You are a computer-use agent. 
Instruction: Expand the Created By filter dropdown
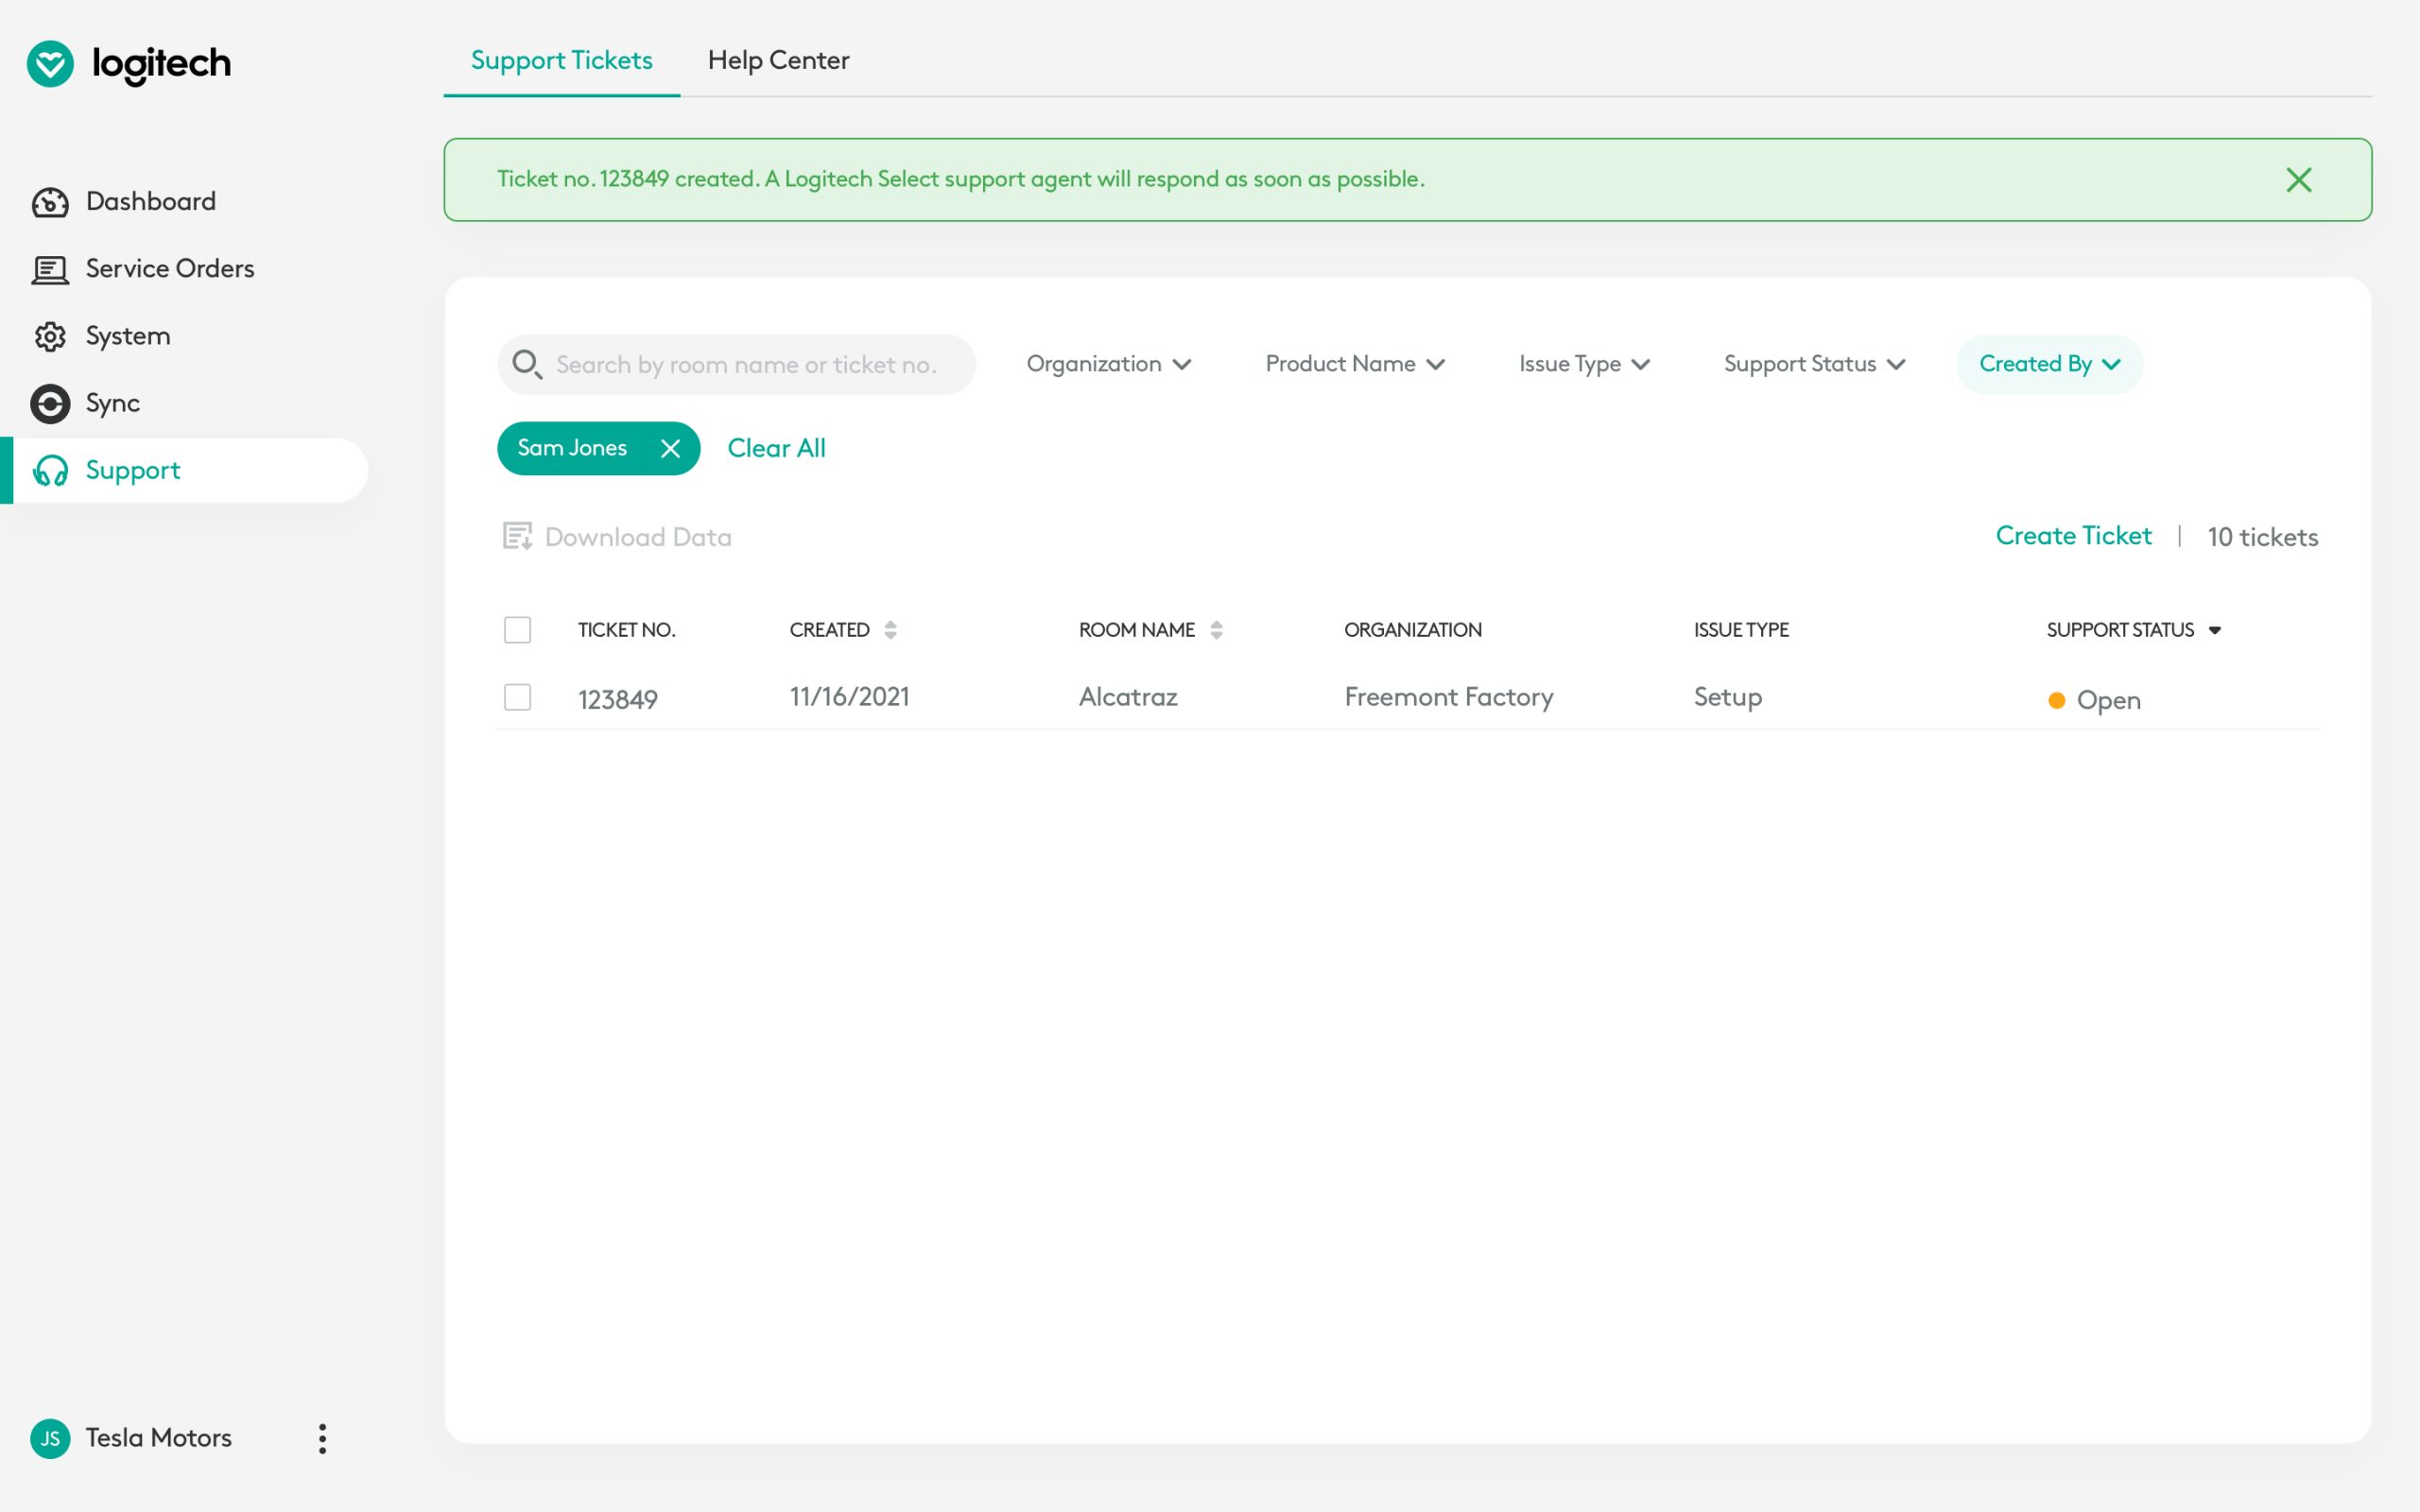(x=2049, y=364)
